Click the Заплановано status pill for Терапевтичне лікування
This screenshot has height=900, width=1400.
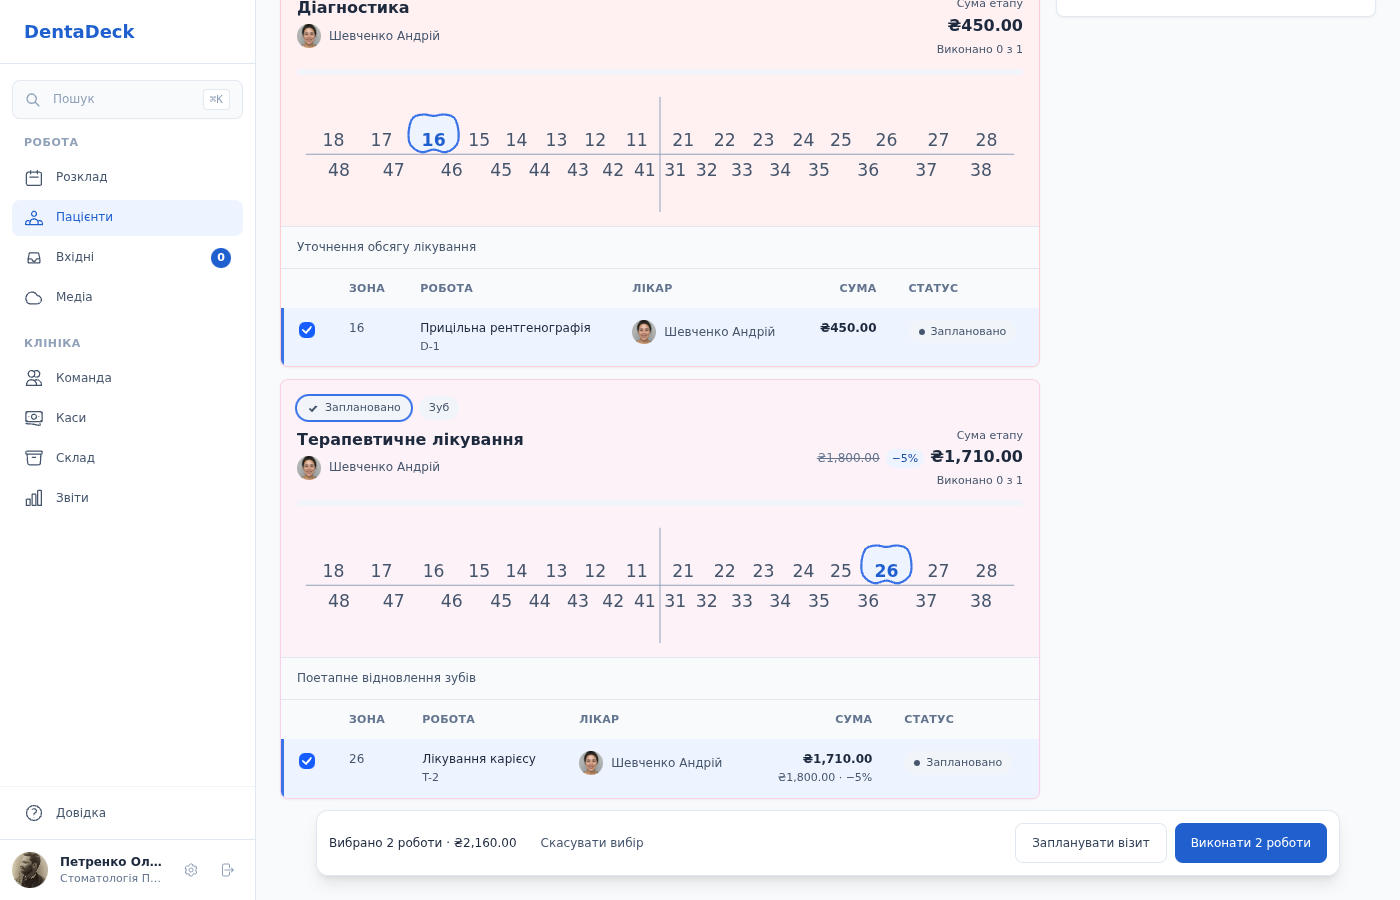[354, 408]
